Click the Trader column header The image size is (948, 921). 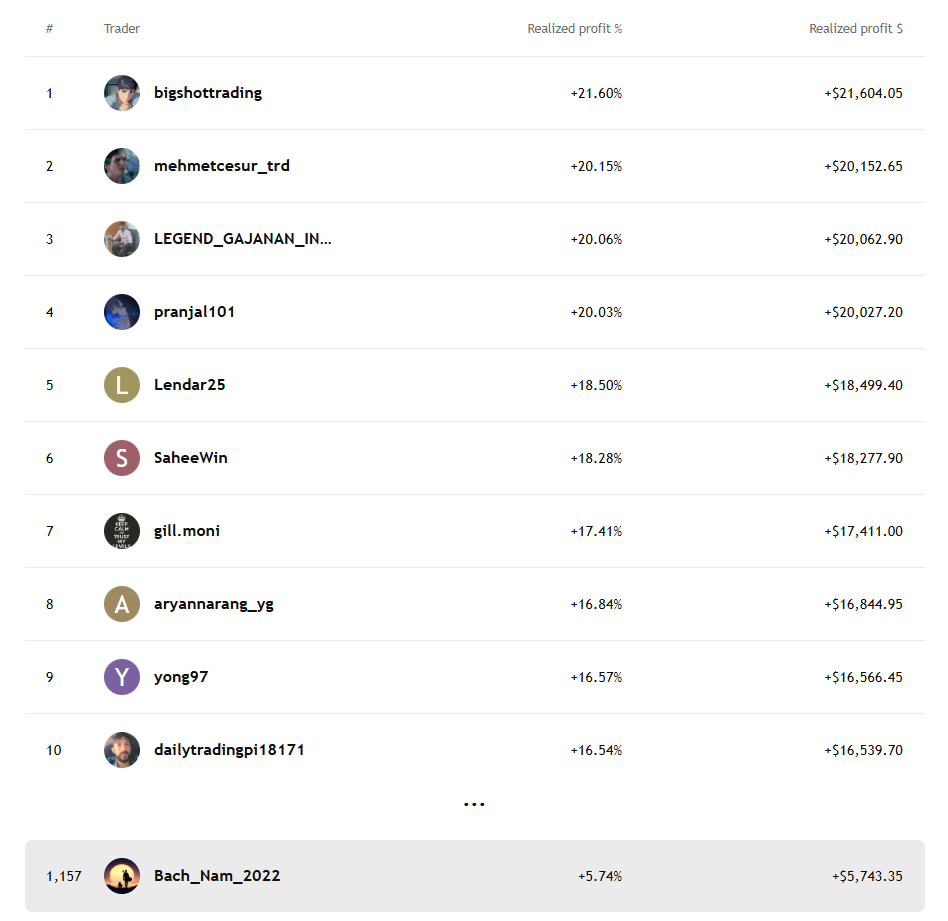pos(122,29)
